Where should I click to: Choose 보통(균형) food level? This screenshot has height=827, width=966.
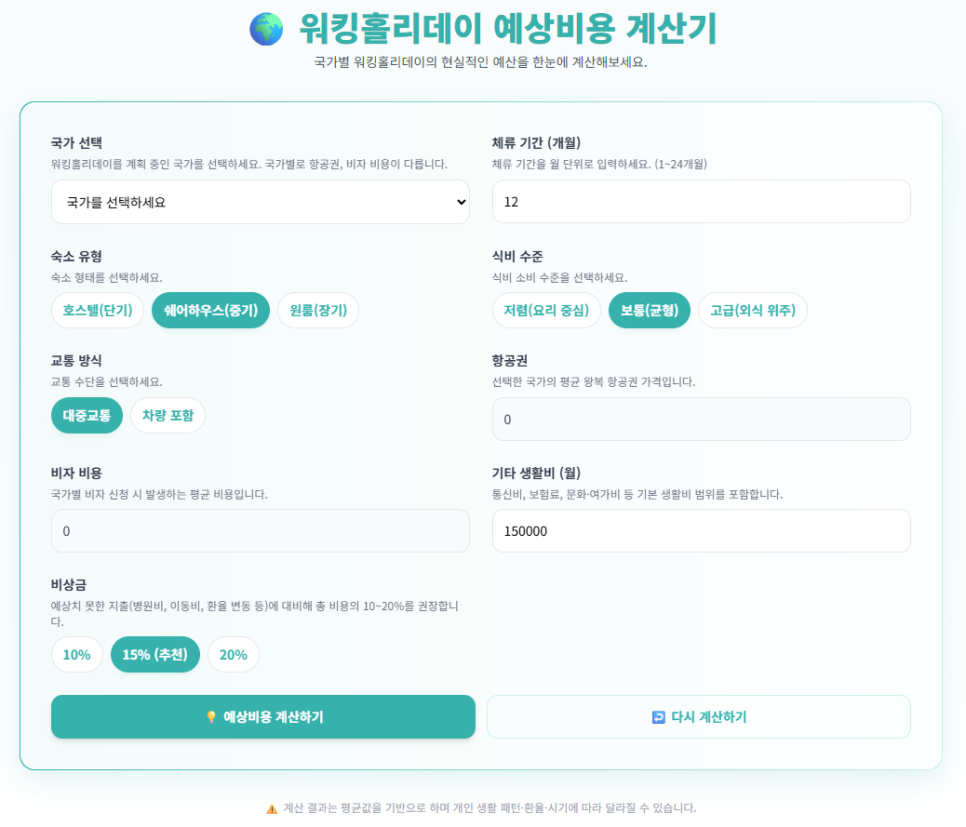tap(649, 310)
